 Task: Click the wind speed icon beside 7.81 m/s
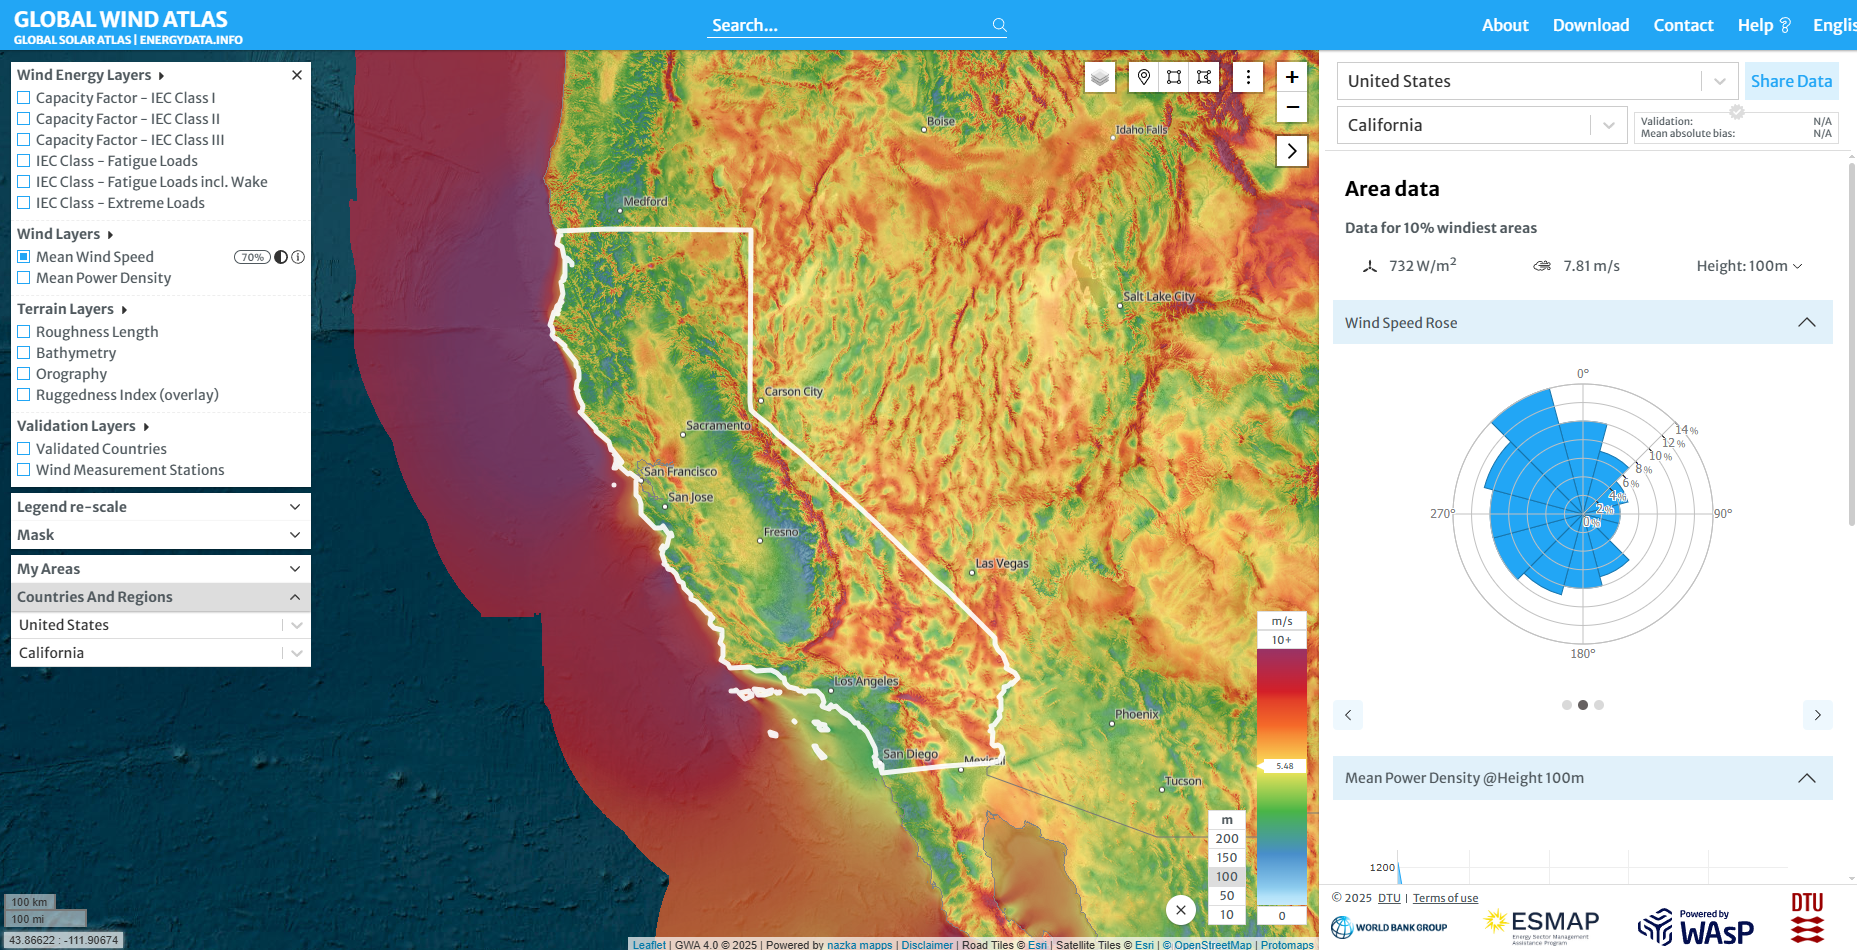tap(1542, 266)
